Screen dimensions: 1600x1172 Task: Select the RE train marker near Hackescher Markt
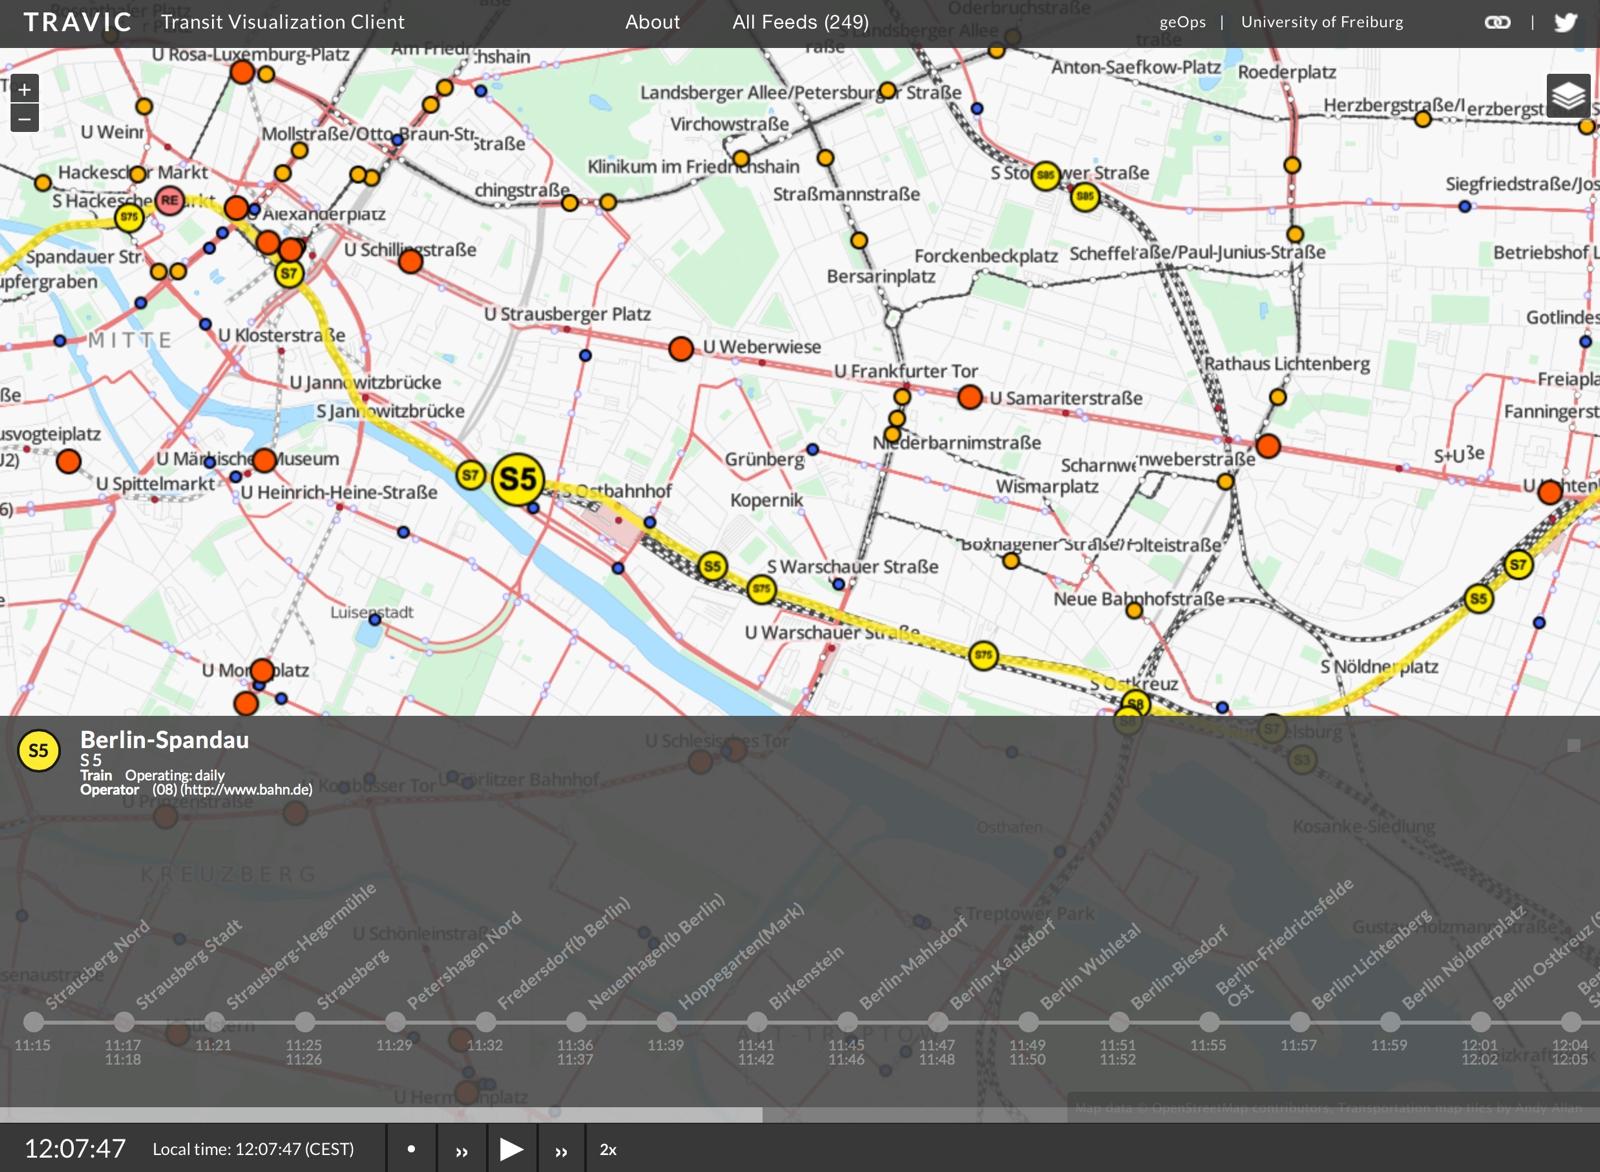click(170, 200)
